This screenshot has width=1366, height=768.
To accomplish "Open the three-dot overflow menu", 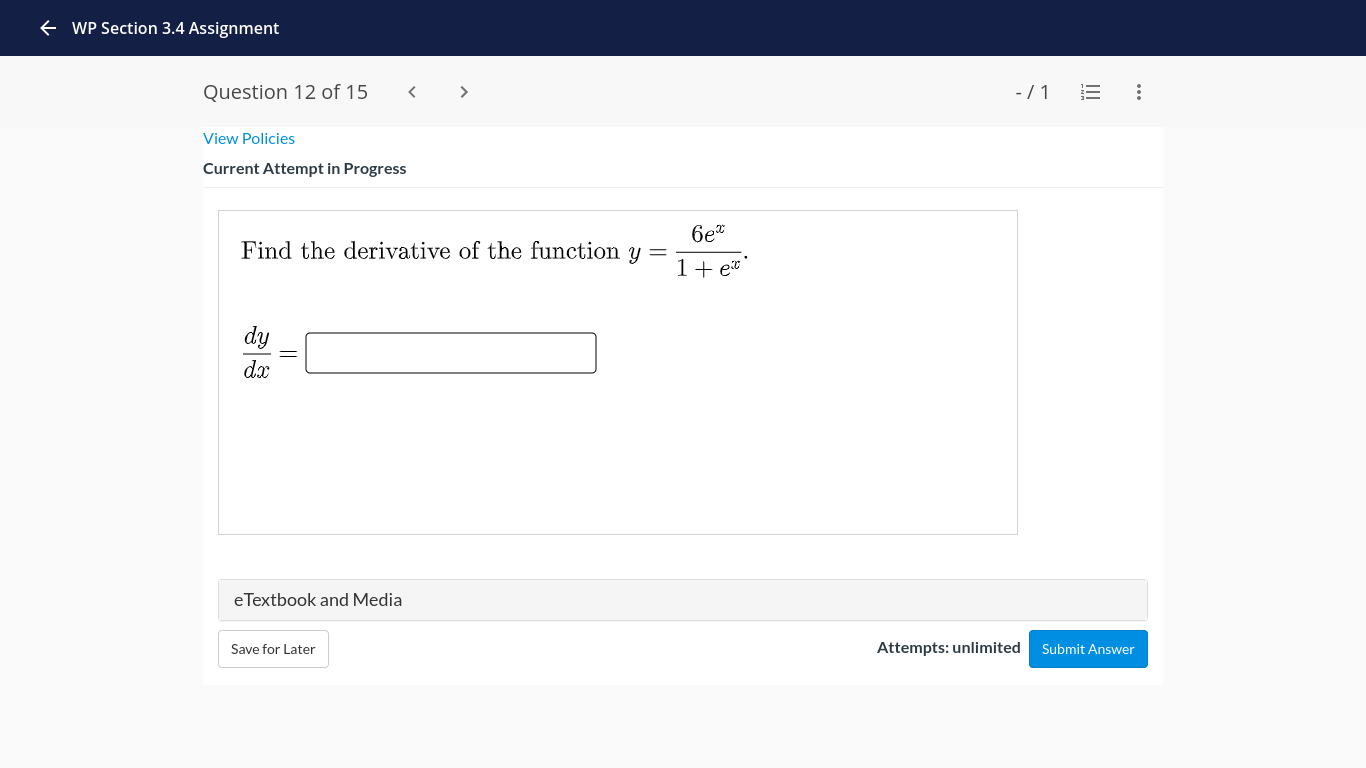I will pos(1138,91).
